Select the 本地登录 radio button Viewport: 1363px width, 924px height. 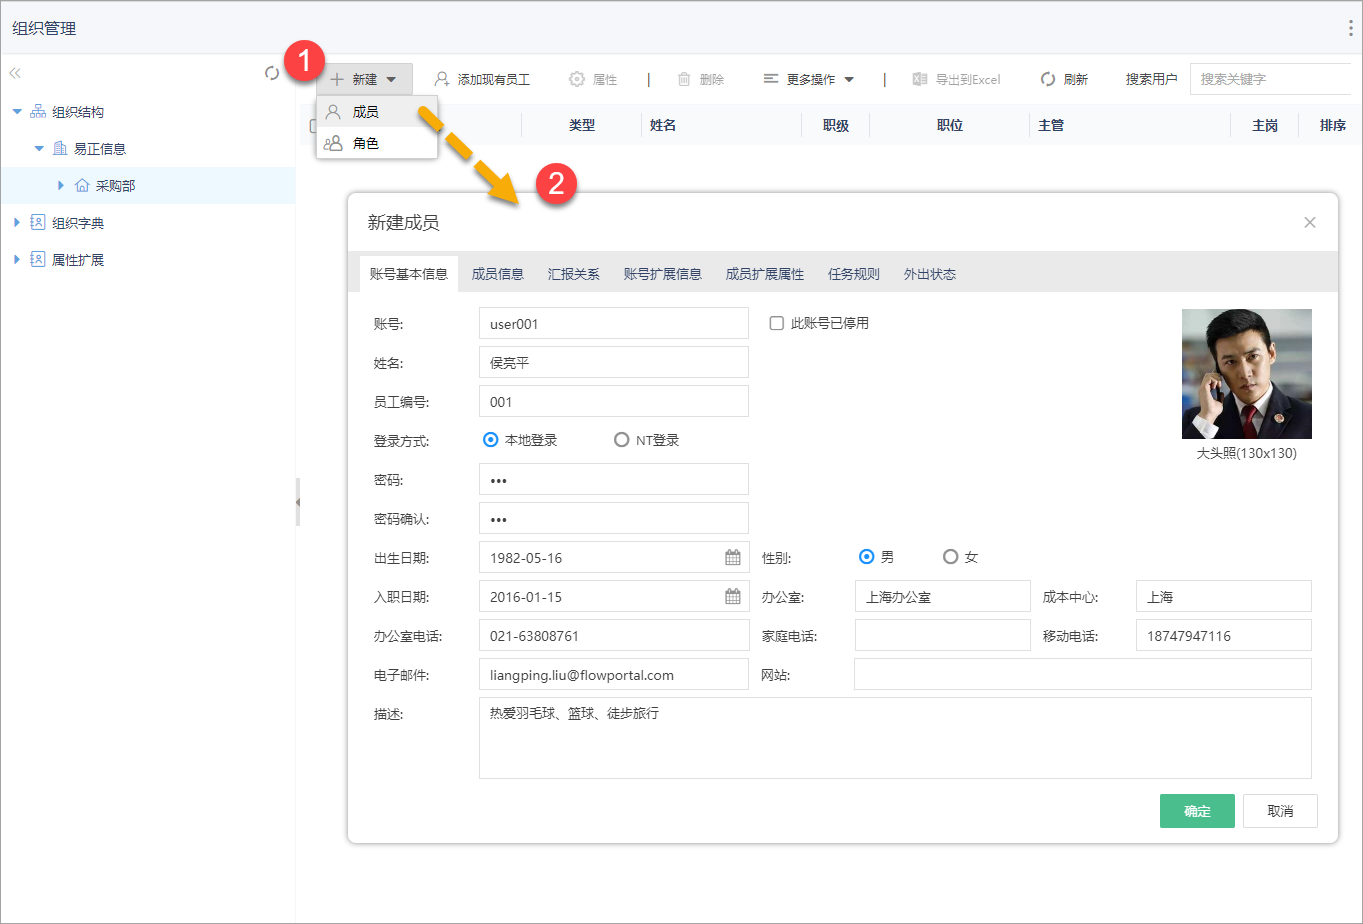coord(490,440)
